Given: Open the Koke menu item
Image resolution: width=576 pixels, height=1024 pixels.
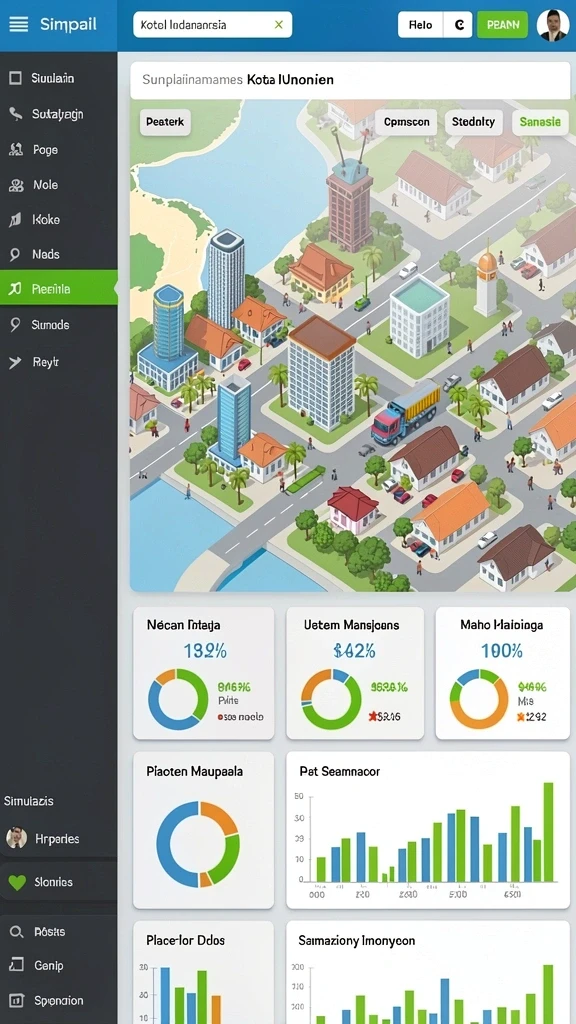Looking at the screenshot, I should tap(59, 220).
